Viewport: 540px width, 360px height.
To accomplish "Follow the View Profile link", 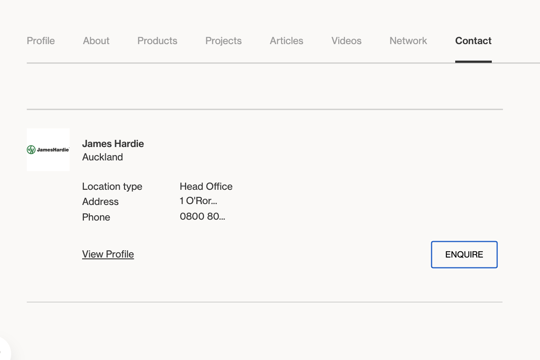I will (108, 254).
